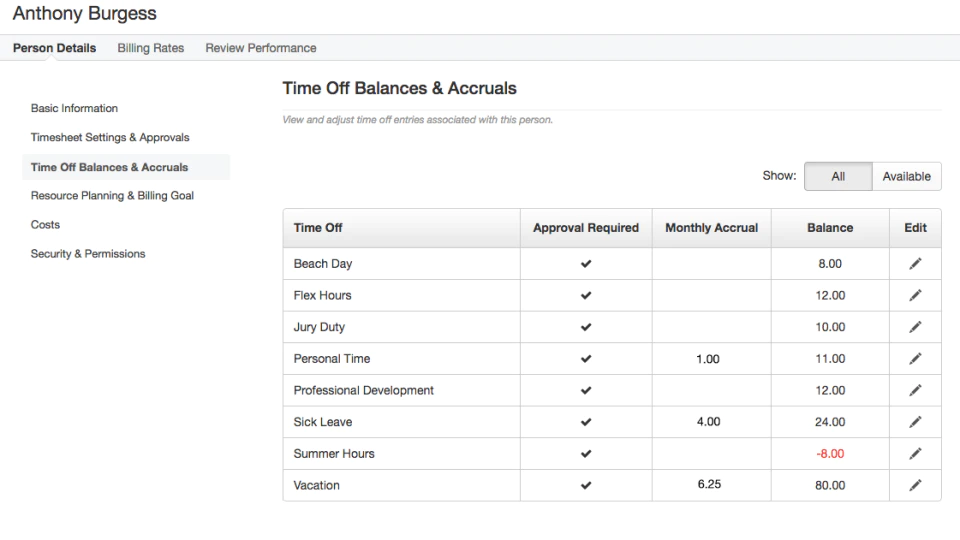Click the pencil icon for Professional Development
The height and width of the screenshot is (540, 960).
[x=915, y=391]
